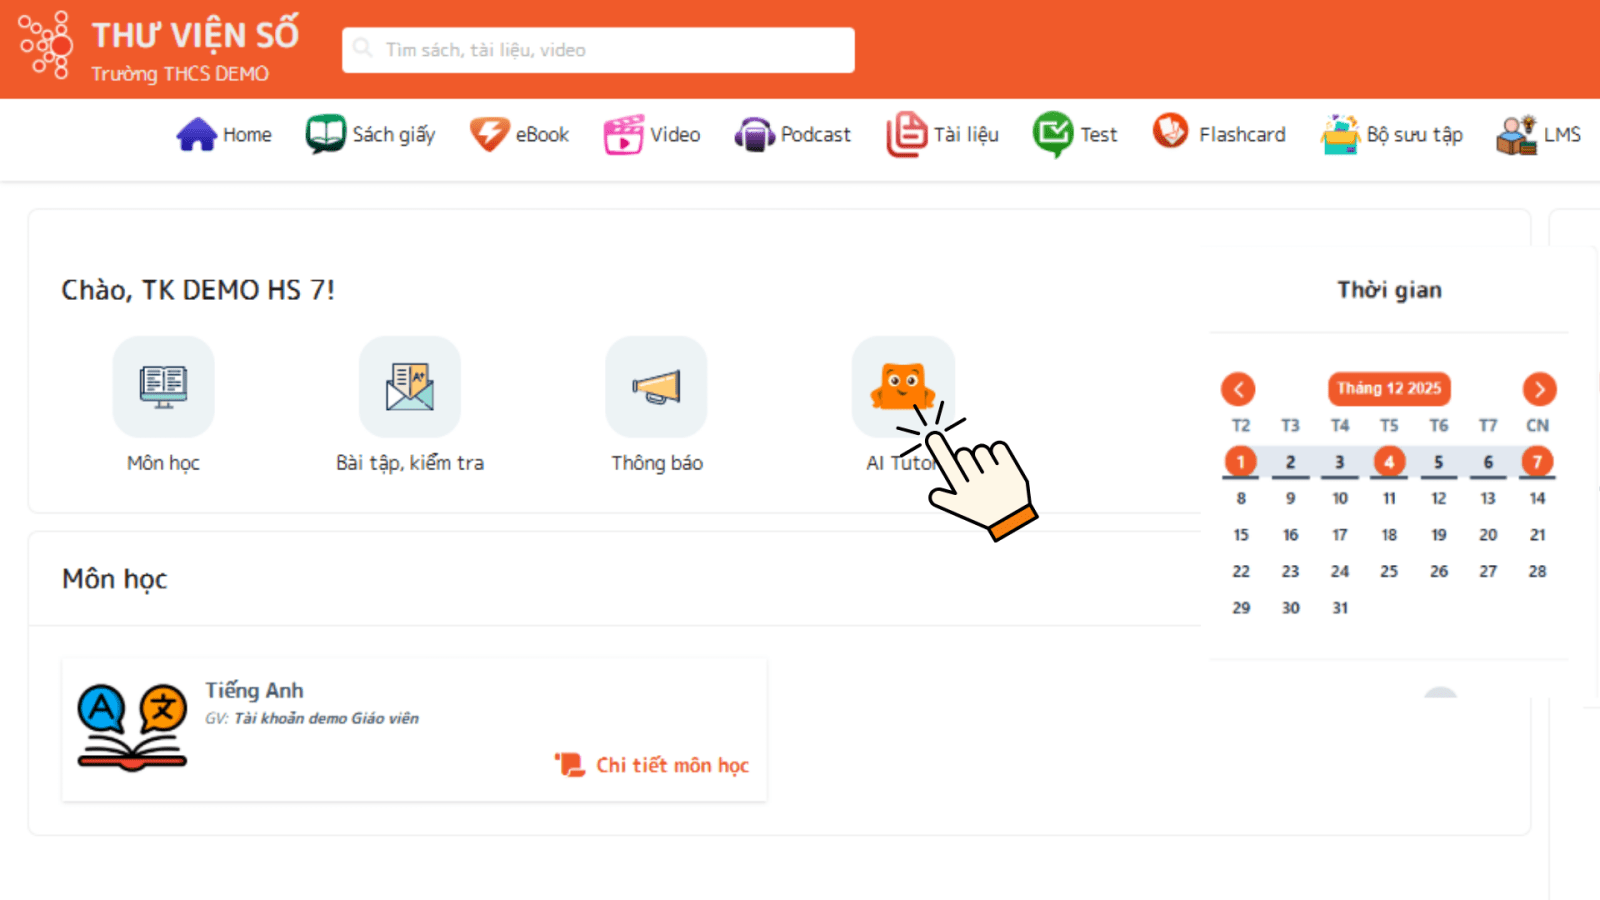The width and height of the screenshot is (1600, 900).
Task: Click the Tiếng Anh subject icon
Action: [132, 727]
